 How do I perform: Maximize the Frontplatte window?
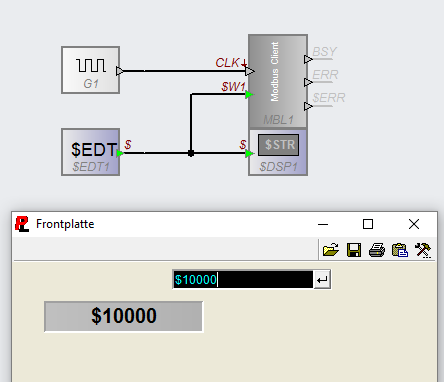pos(368,224)
